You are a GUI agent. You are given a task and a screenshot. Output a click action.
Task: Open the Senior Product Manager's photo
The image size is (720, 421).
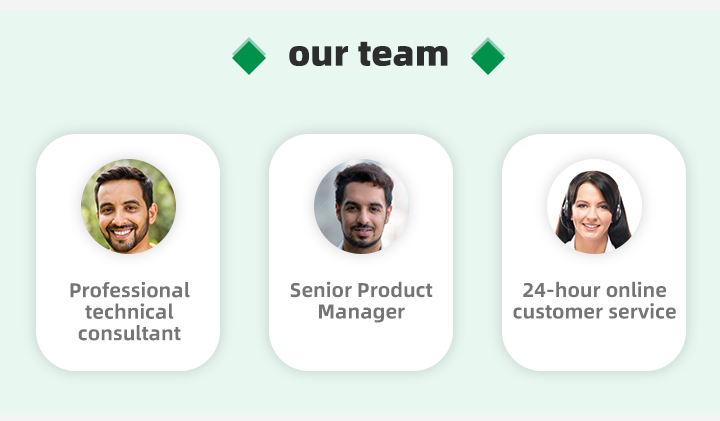pos(361,206)
